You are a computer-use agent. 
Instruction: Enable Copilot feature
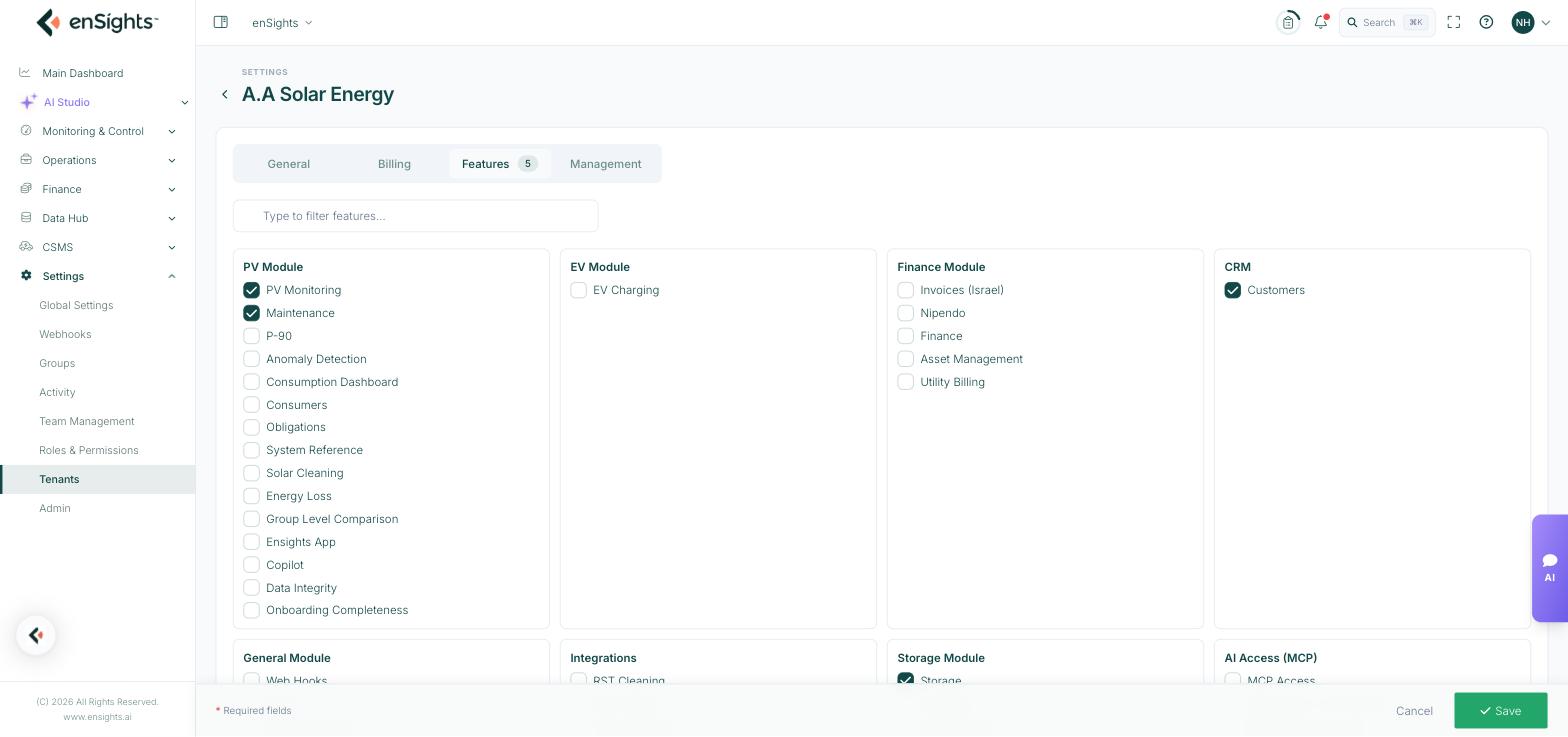point(251,565)
